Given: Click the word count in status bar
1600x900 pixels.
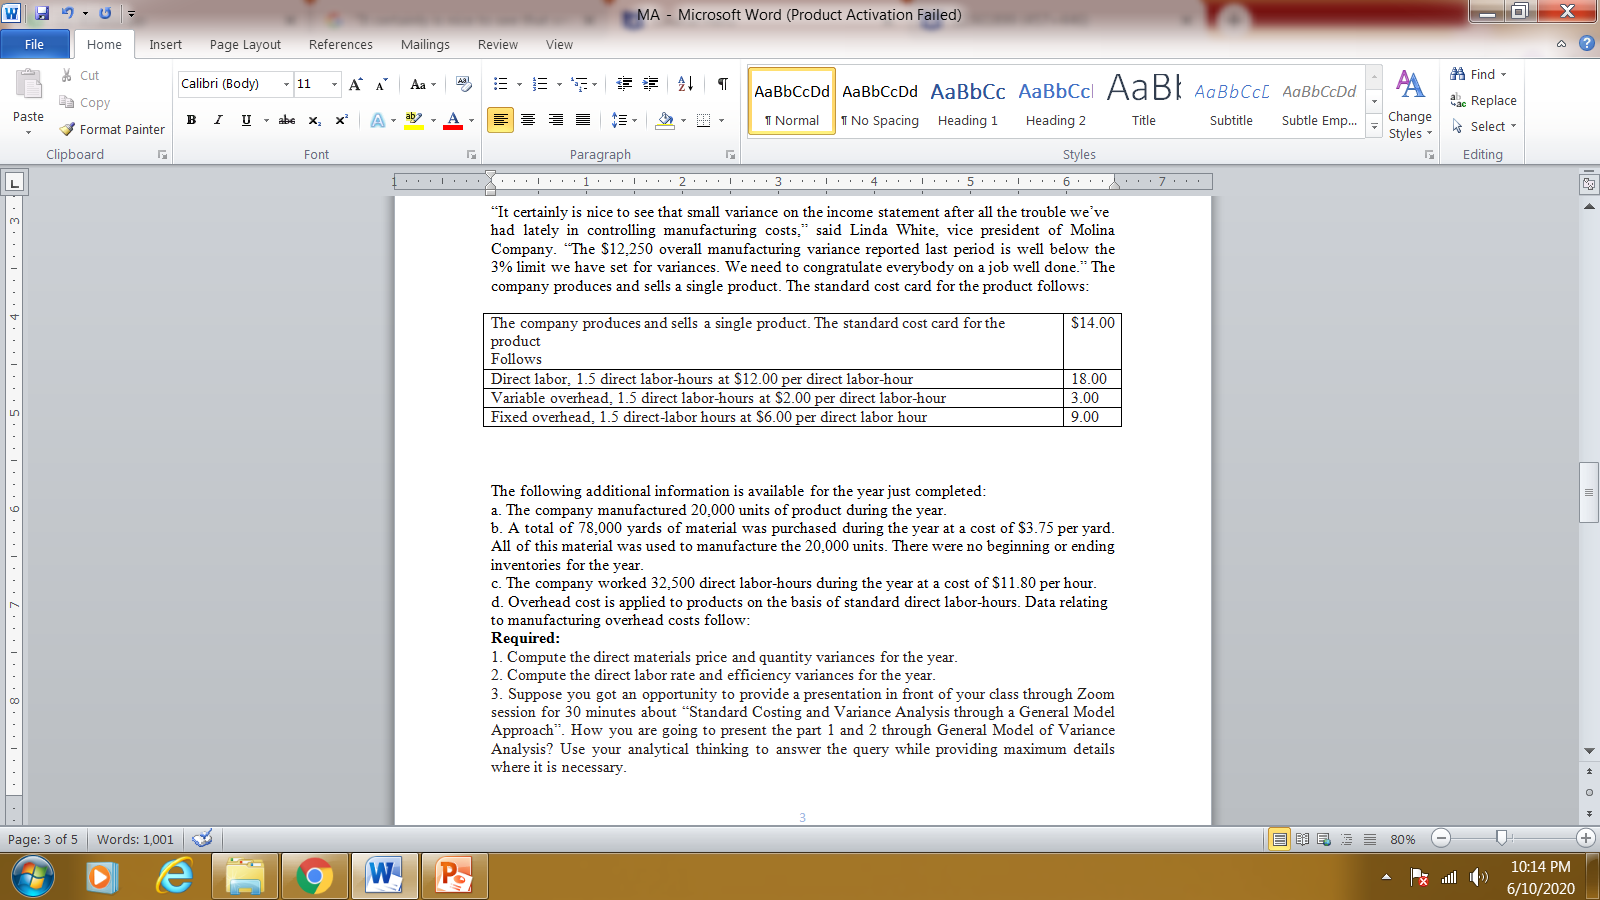Looking at the screenshot, I should click(x=135, y=839).
